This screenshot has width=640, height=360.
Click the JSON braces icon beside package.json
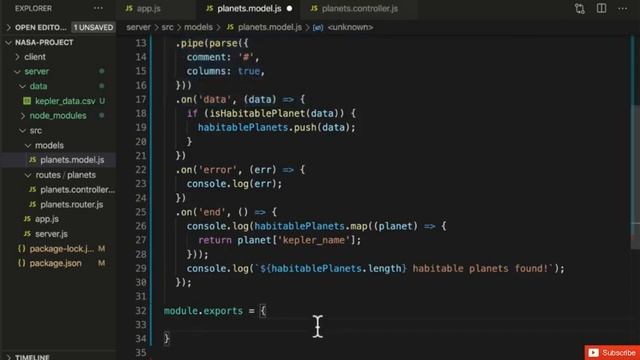(22, 263)
